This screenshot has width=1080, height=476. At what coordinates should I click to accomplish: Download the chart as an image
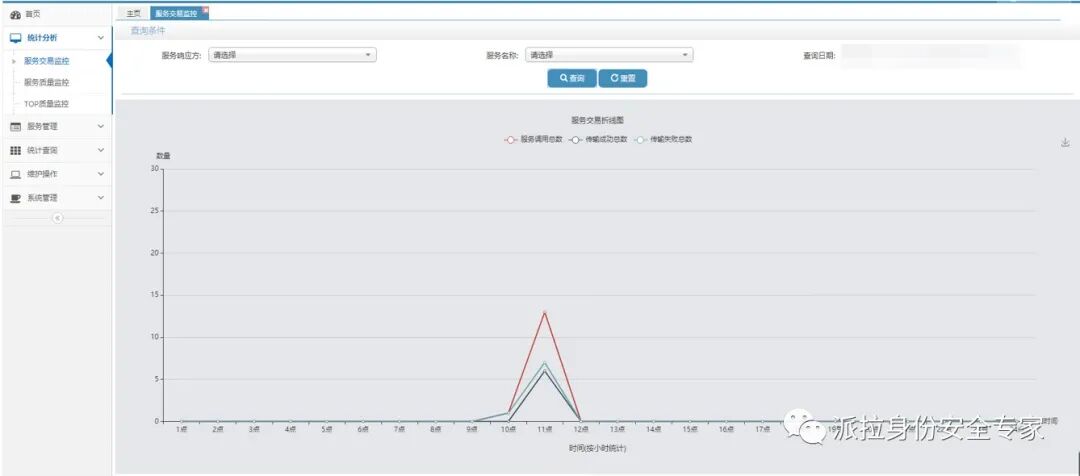coord(1065,143)
